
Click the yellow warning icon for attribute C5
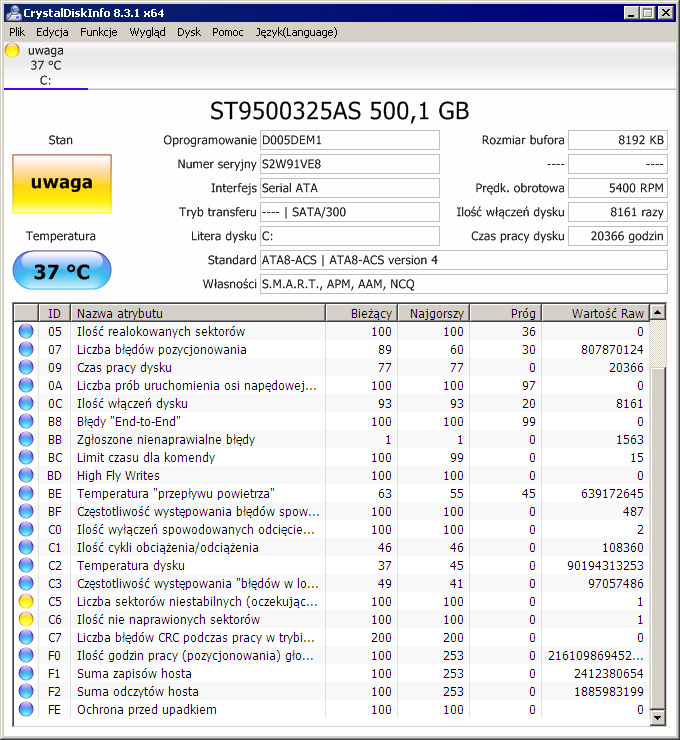click(x=26, y=601)
